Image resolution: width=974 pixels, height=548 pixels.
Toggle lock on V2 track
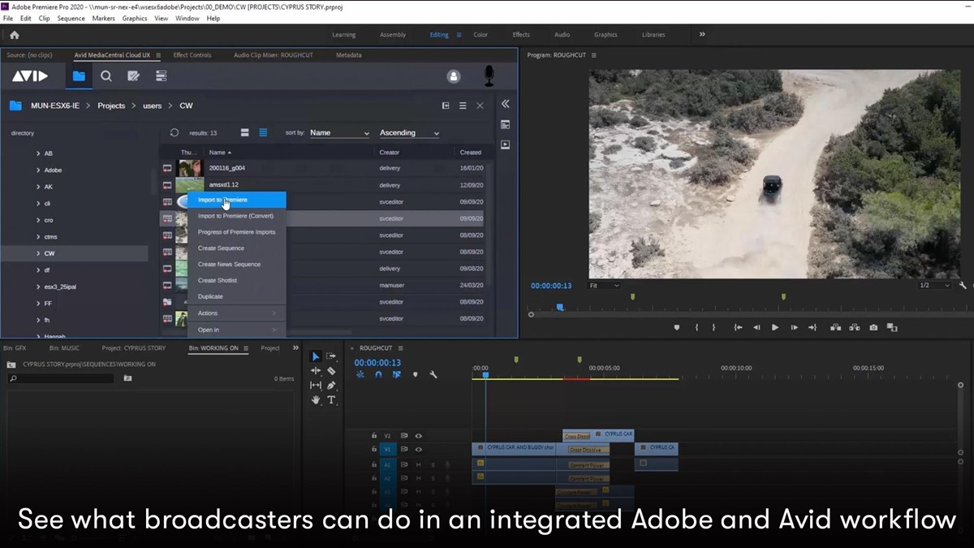(x=374, y=436)
